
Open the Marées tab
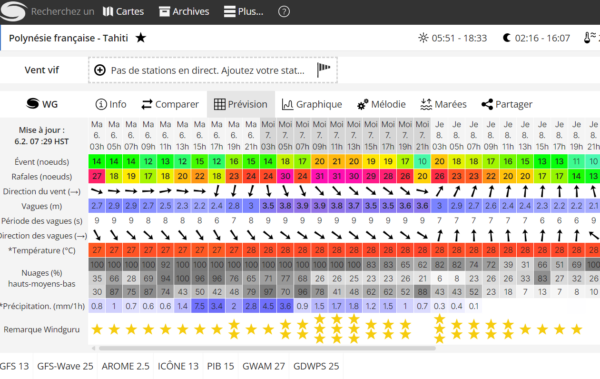[x=443, y=104]
